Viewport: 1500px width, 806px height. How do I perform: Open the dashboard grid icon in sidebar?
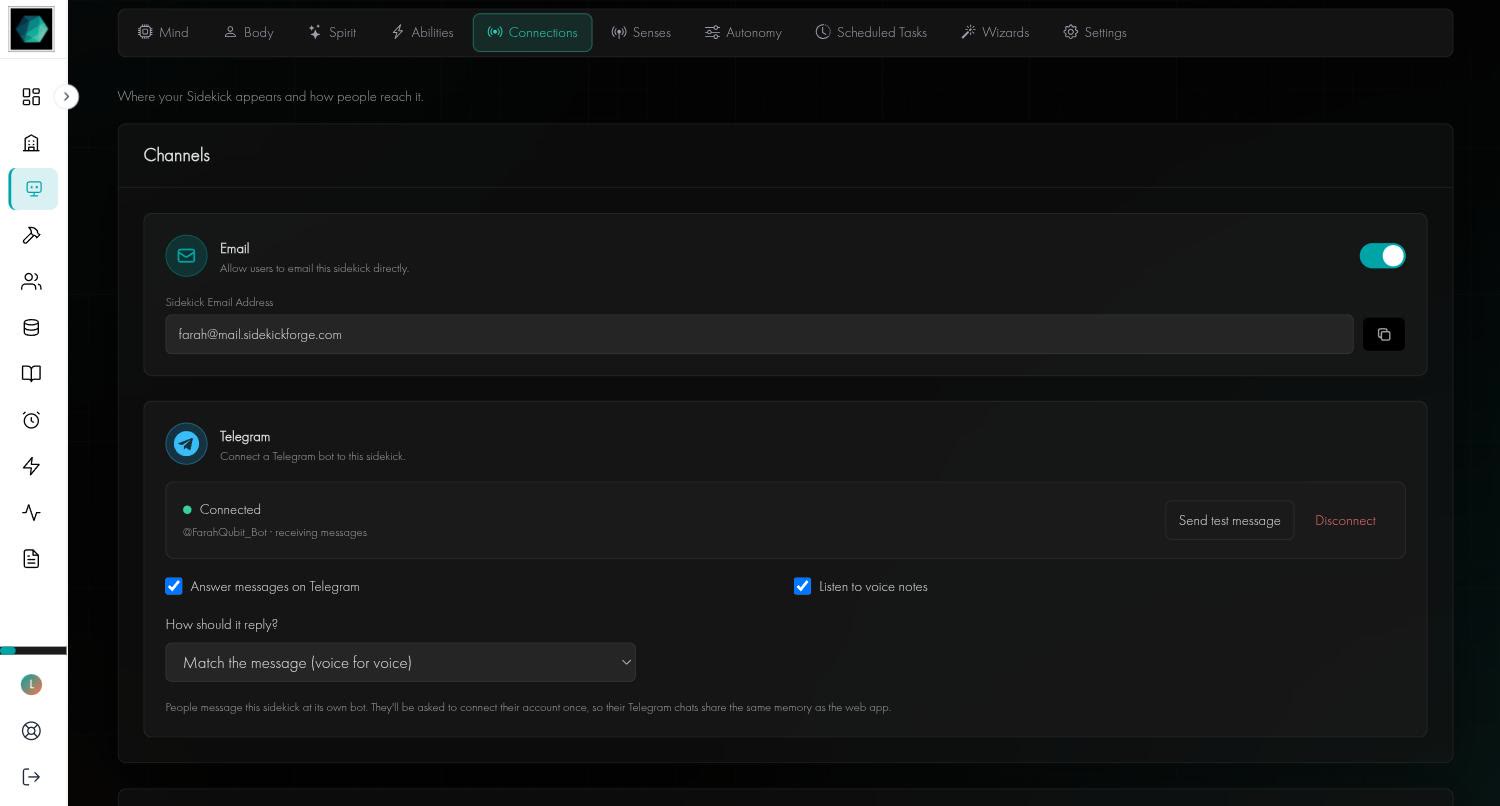31,97
